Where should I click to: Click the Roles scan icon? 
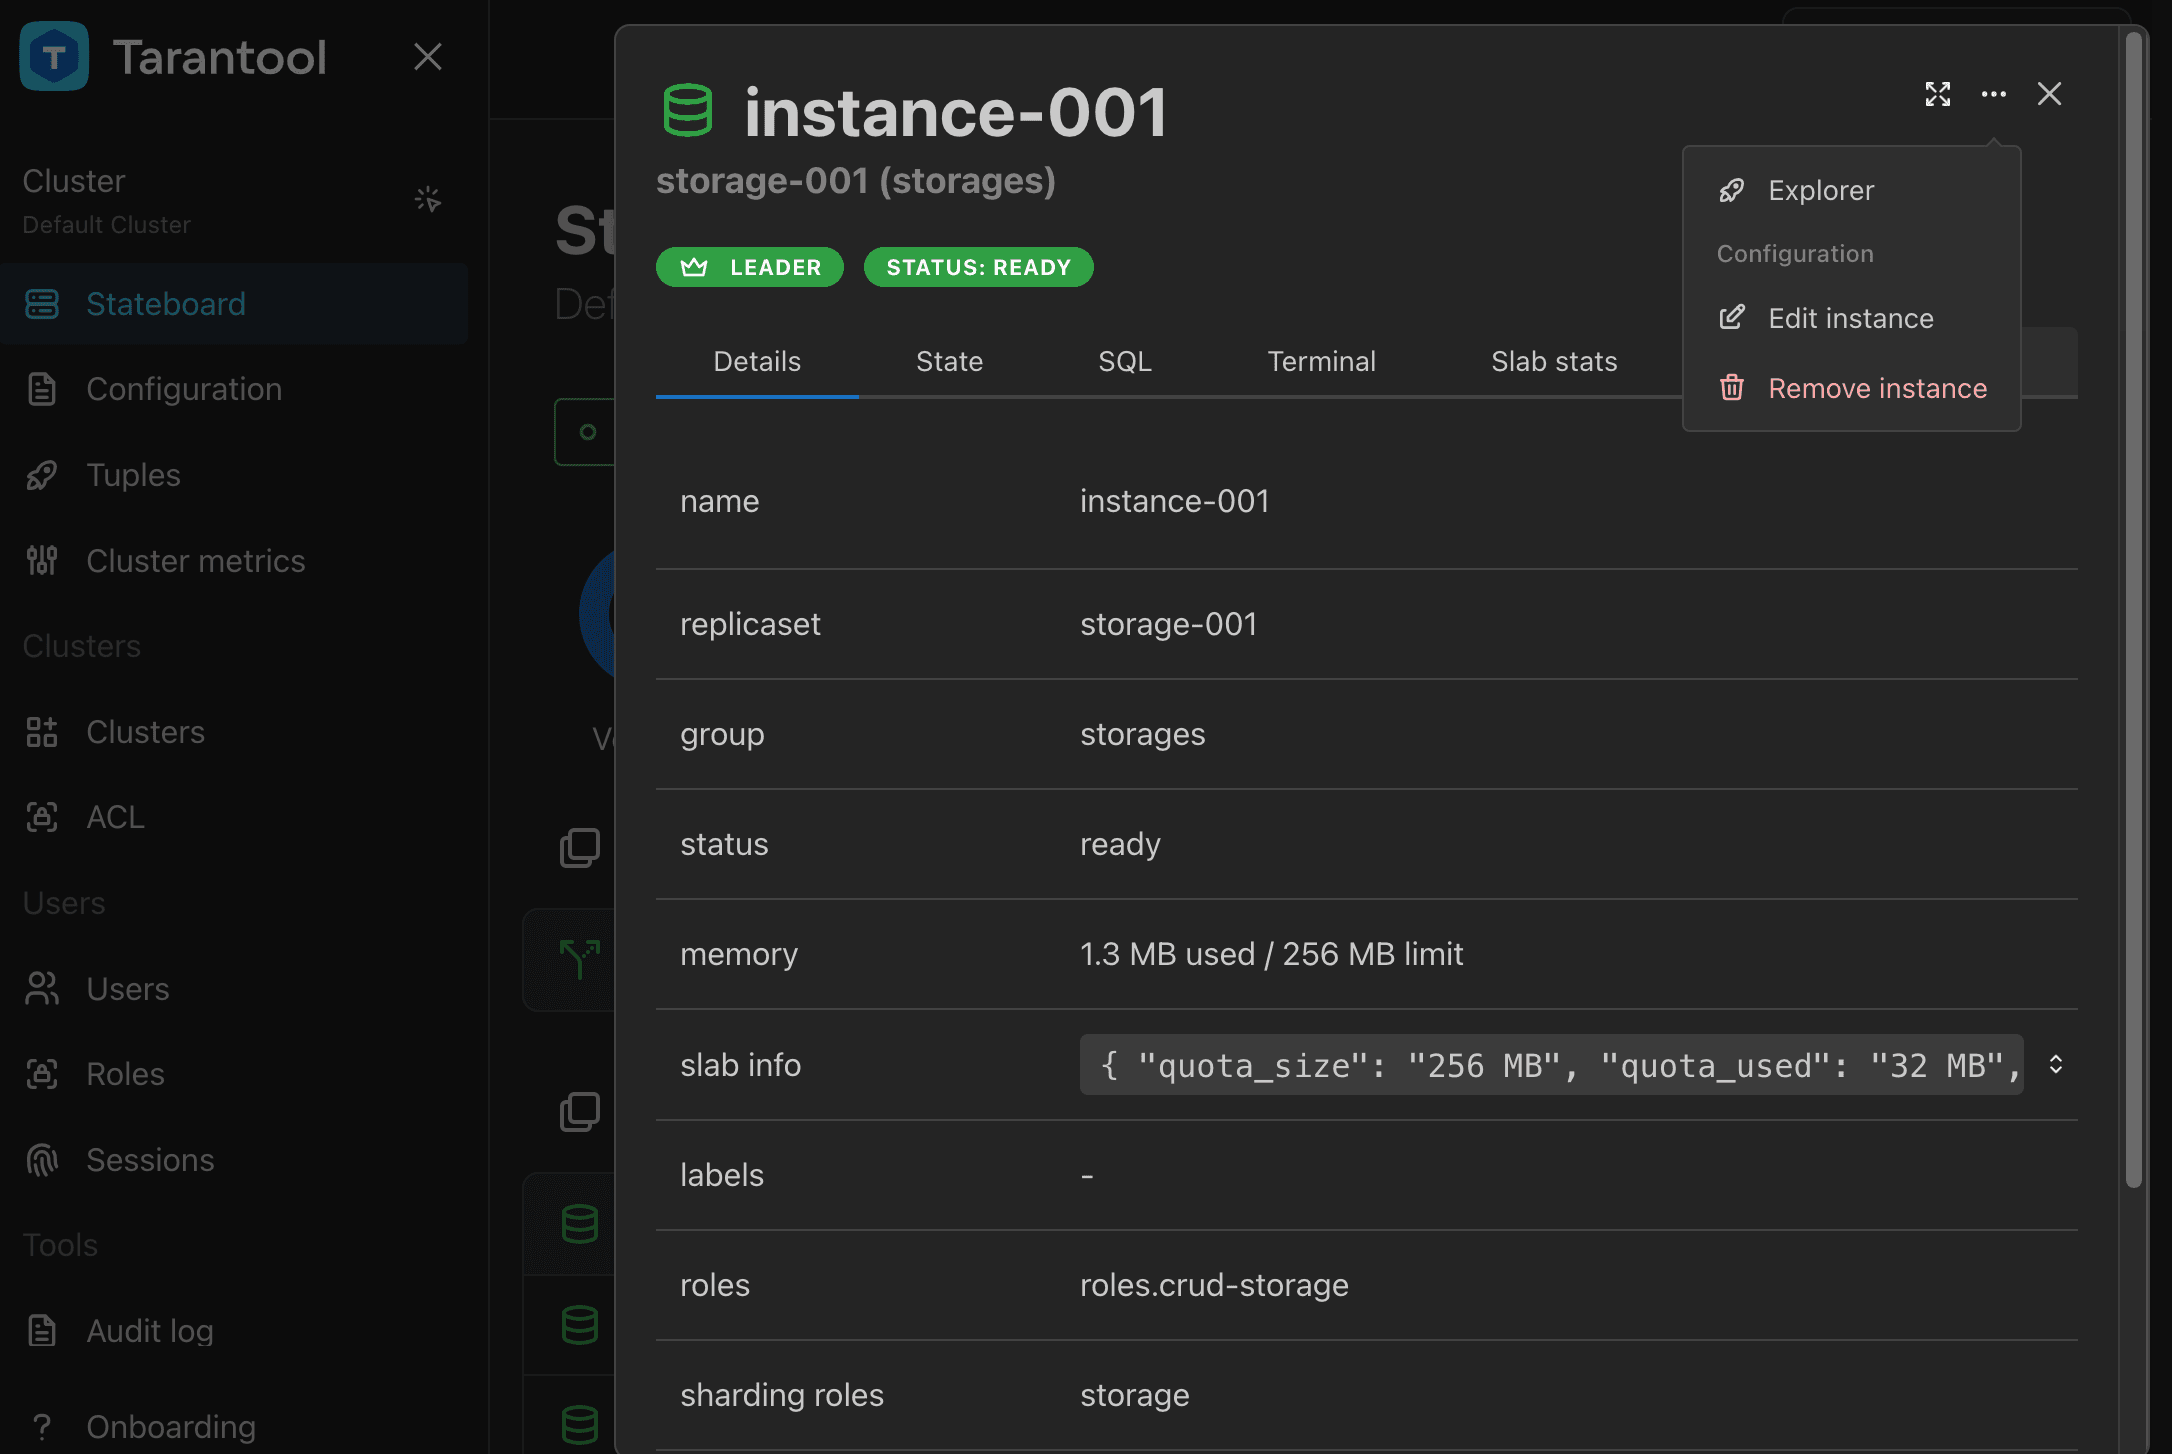point(42,1074)
